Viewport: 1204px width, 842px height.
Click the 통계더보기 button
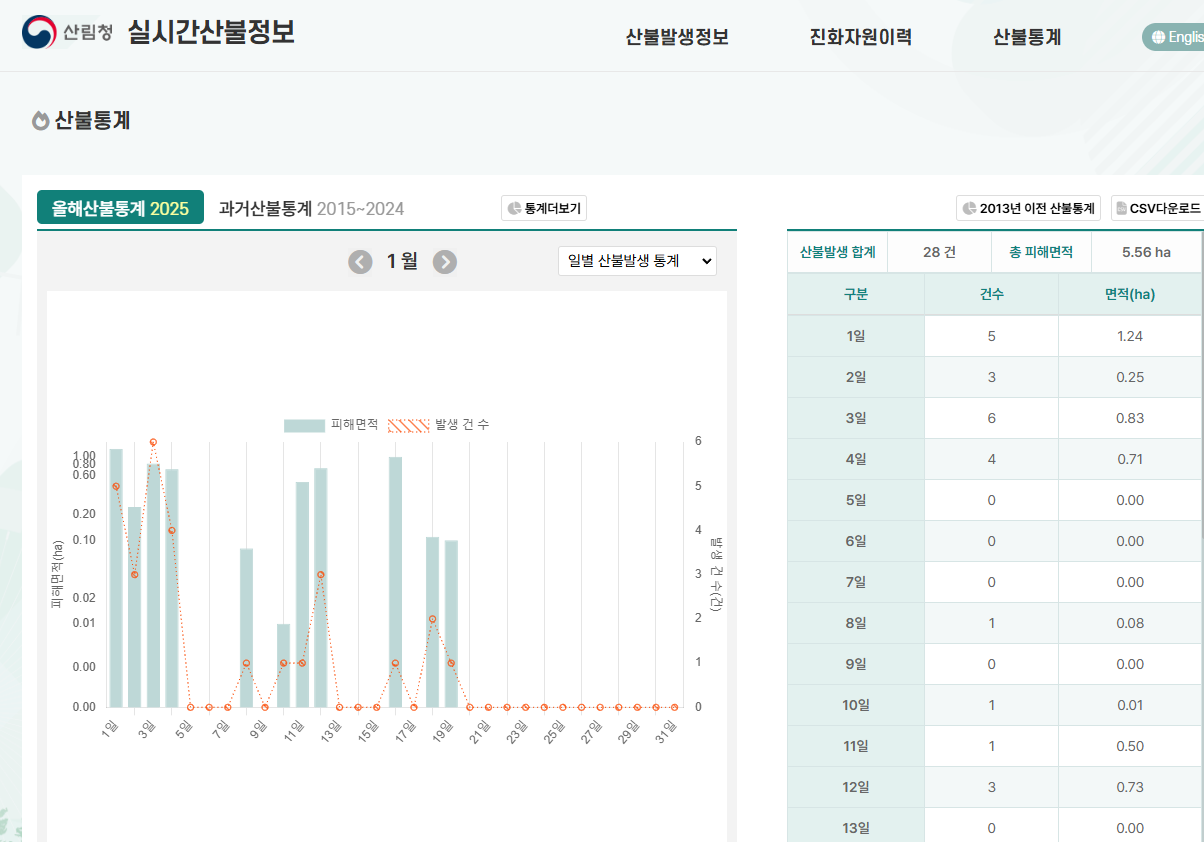(543, 208)
